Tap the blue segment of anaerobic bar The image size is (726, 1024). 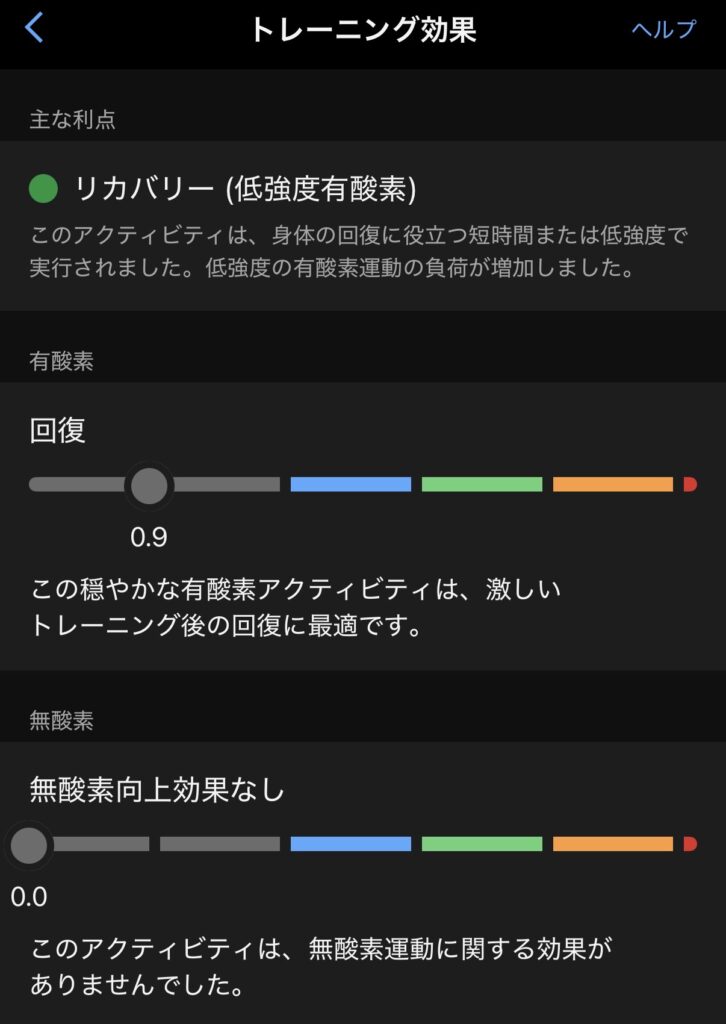(350, 844)
